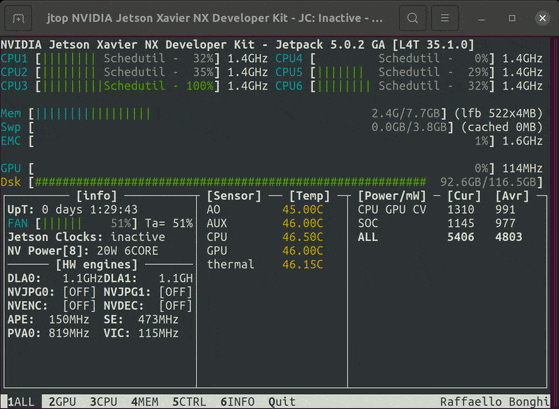559x409 pixels.
Task: Click the Jetpack 5.0.2 GA header line
Action: point(237,45)
